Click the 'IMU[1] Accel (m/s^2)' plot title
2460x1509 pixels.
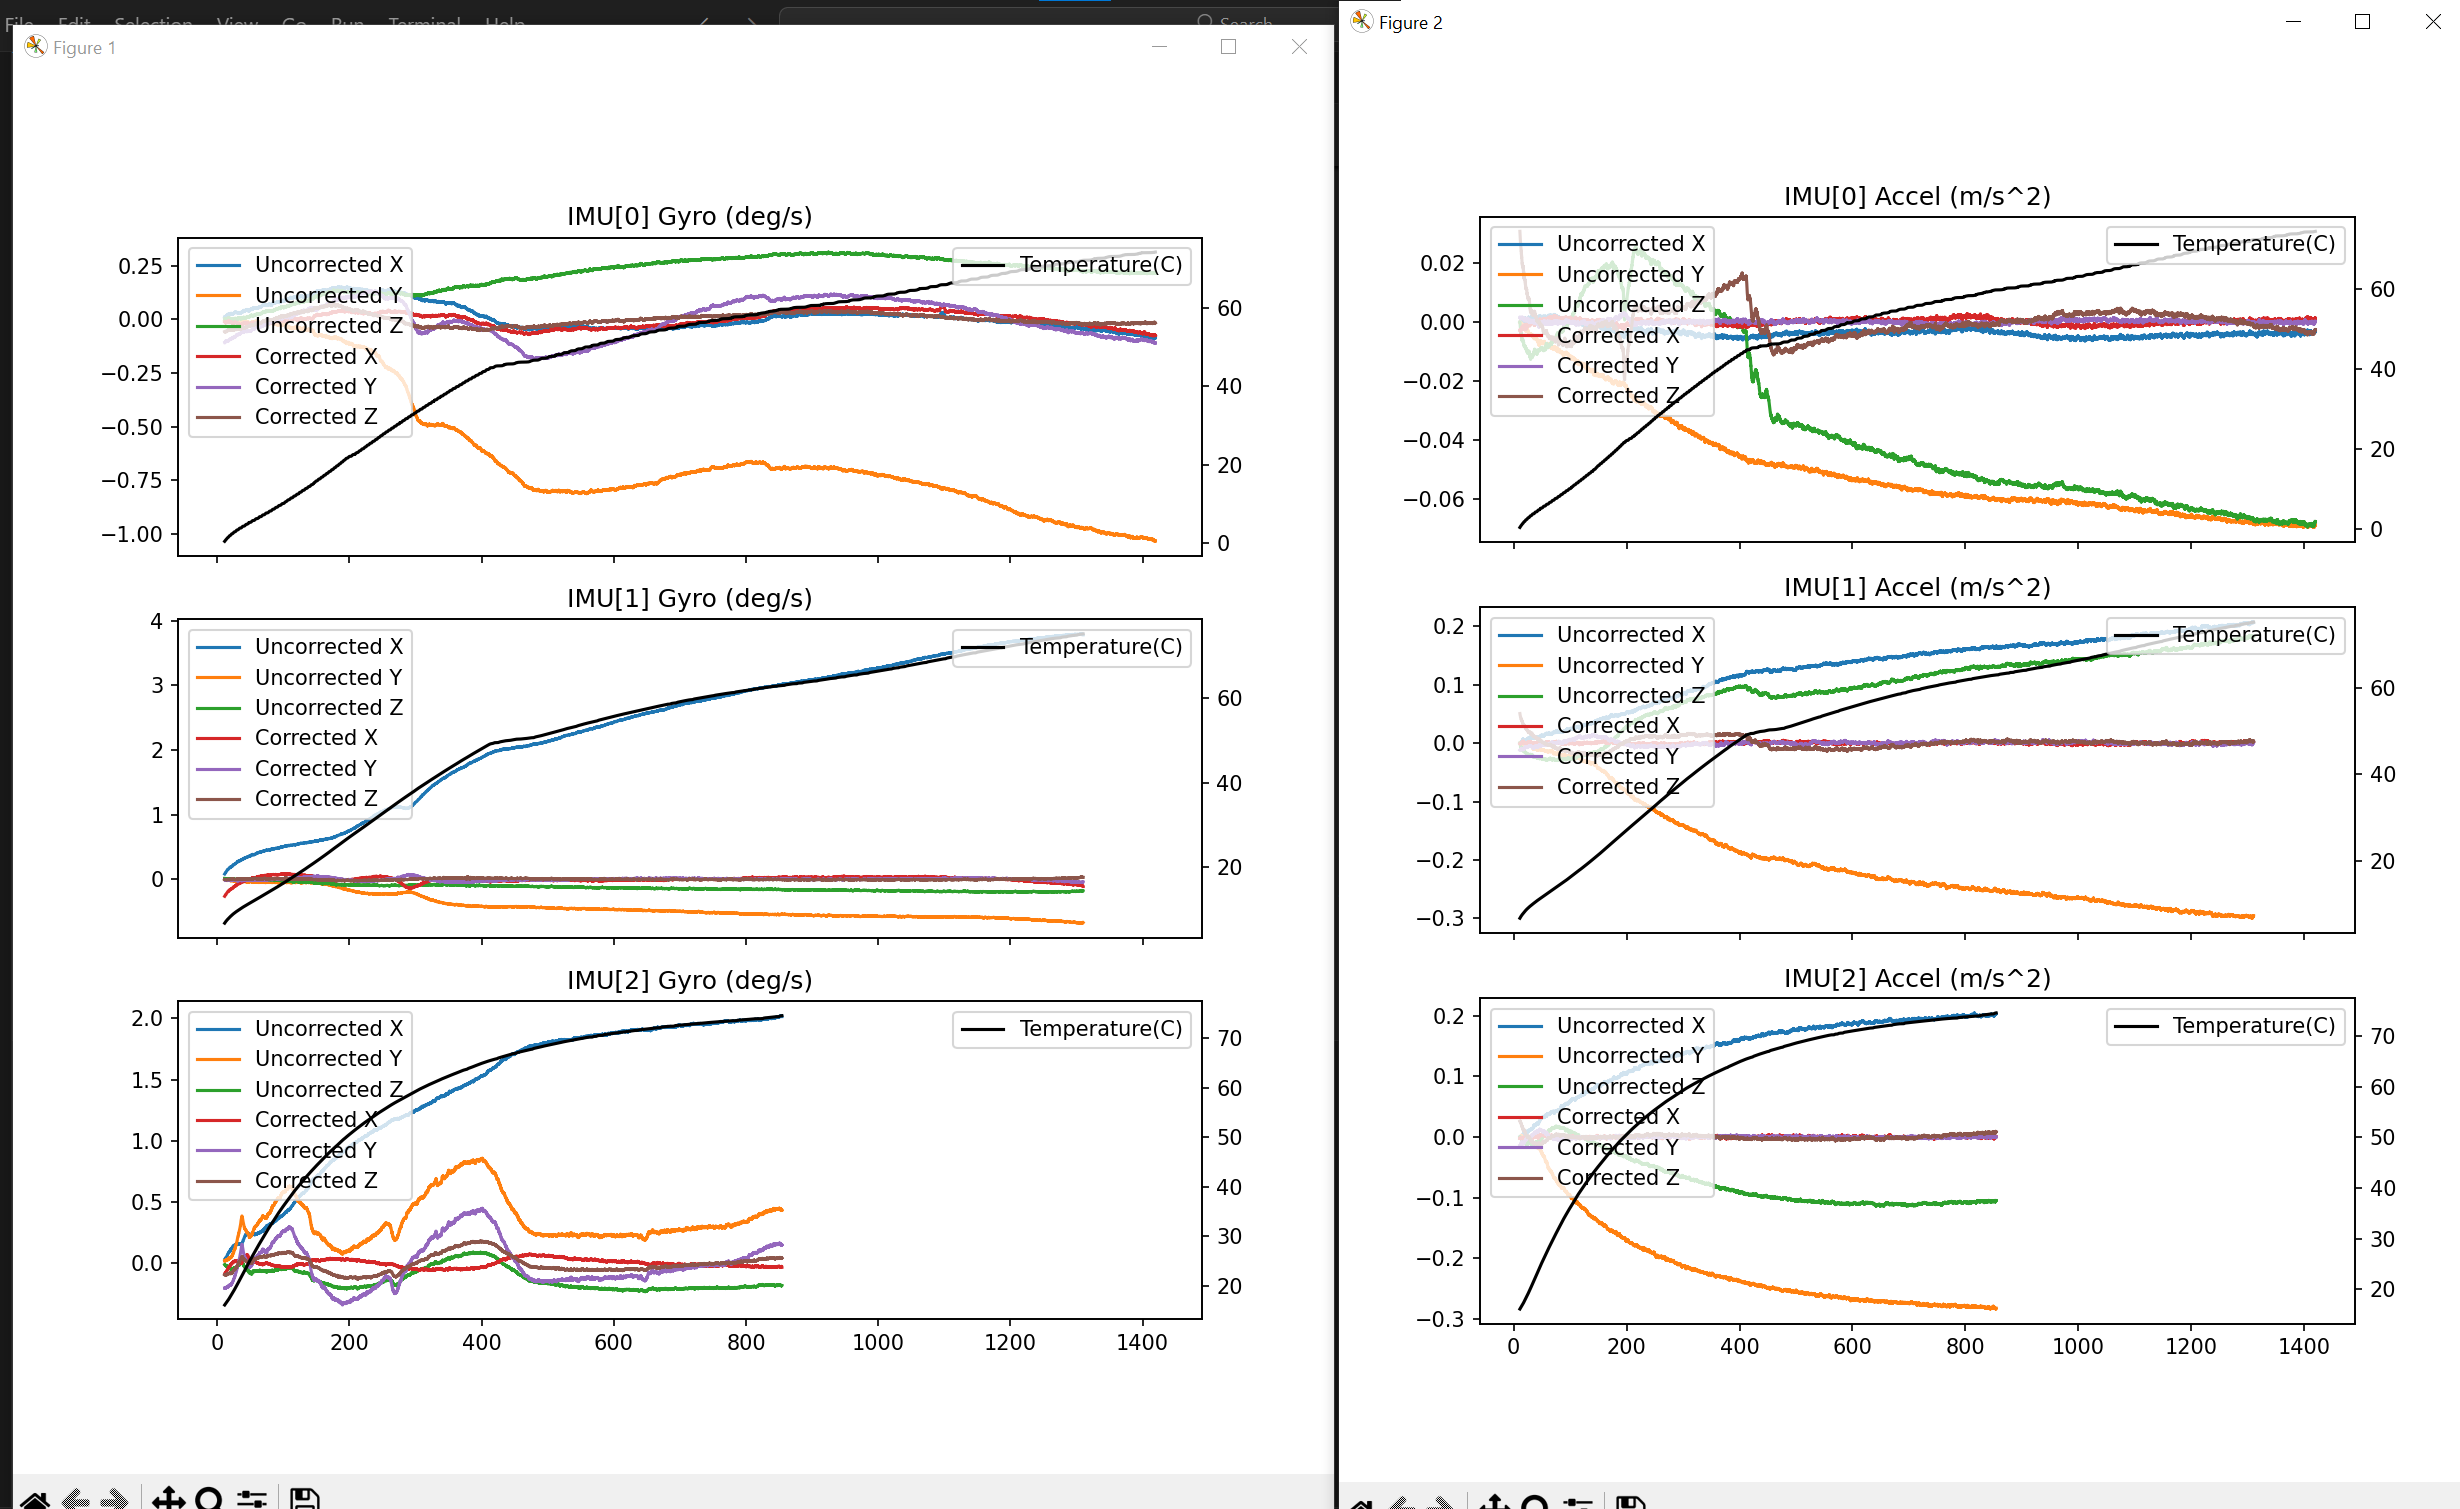(1917, 587)
